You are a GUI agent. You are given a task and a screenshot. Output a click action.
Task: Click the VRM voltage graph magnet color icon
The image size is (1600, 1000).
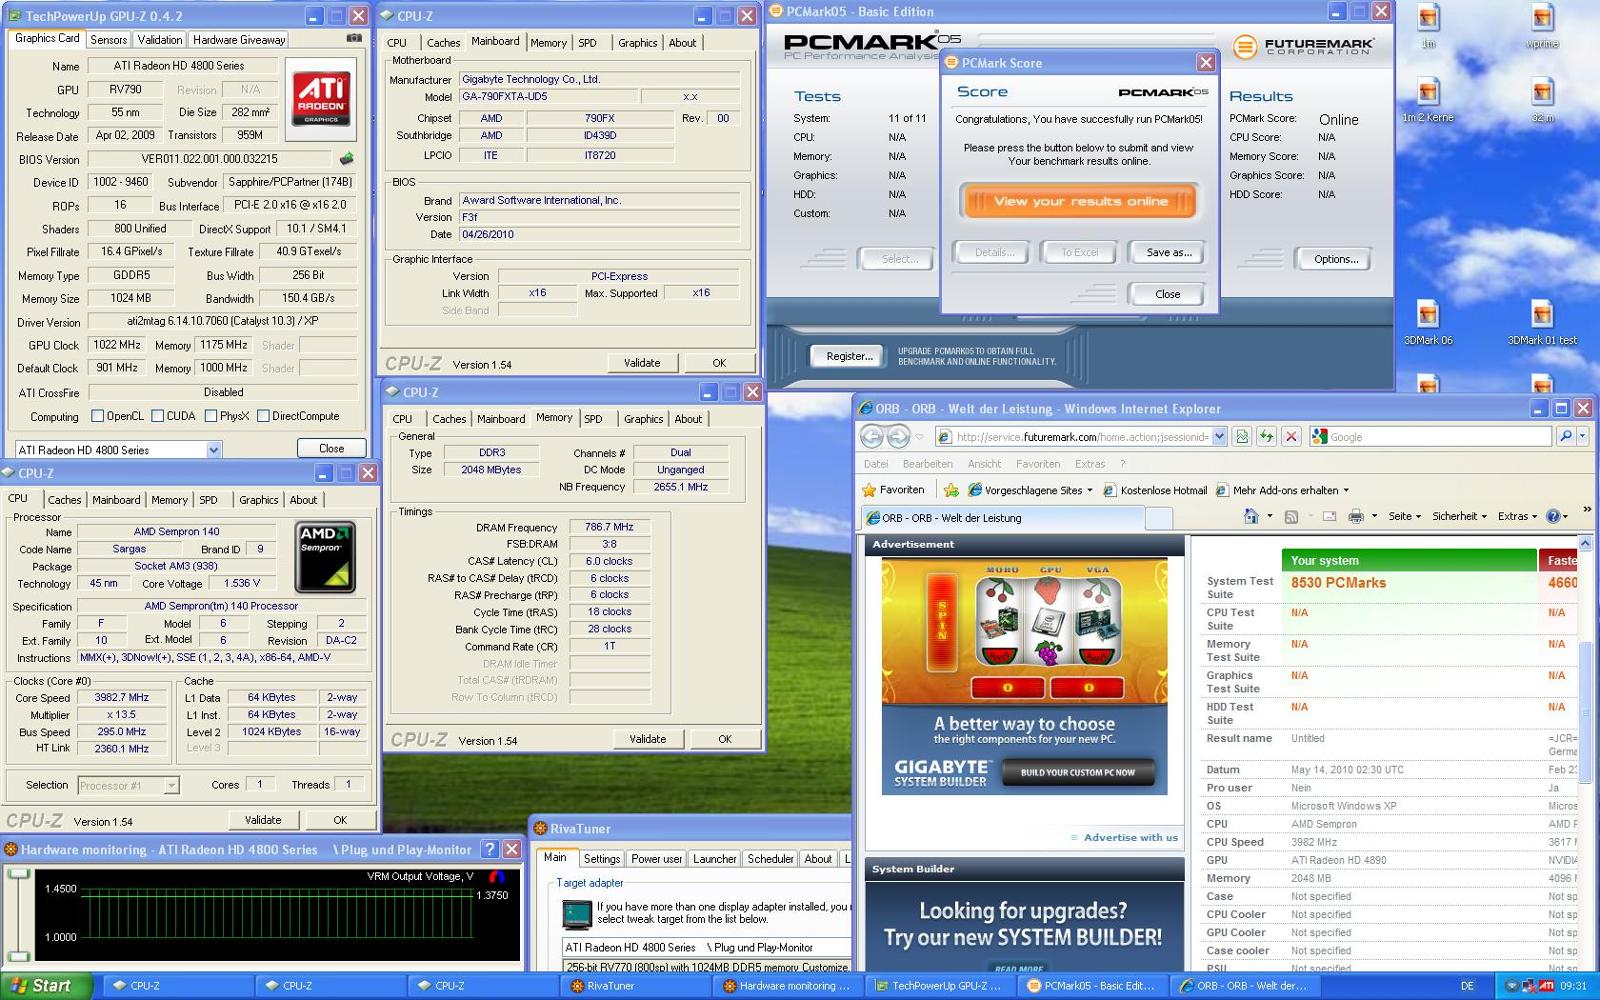pos(497,877)
